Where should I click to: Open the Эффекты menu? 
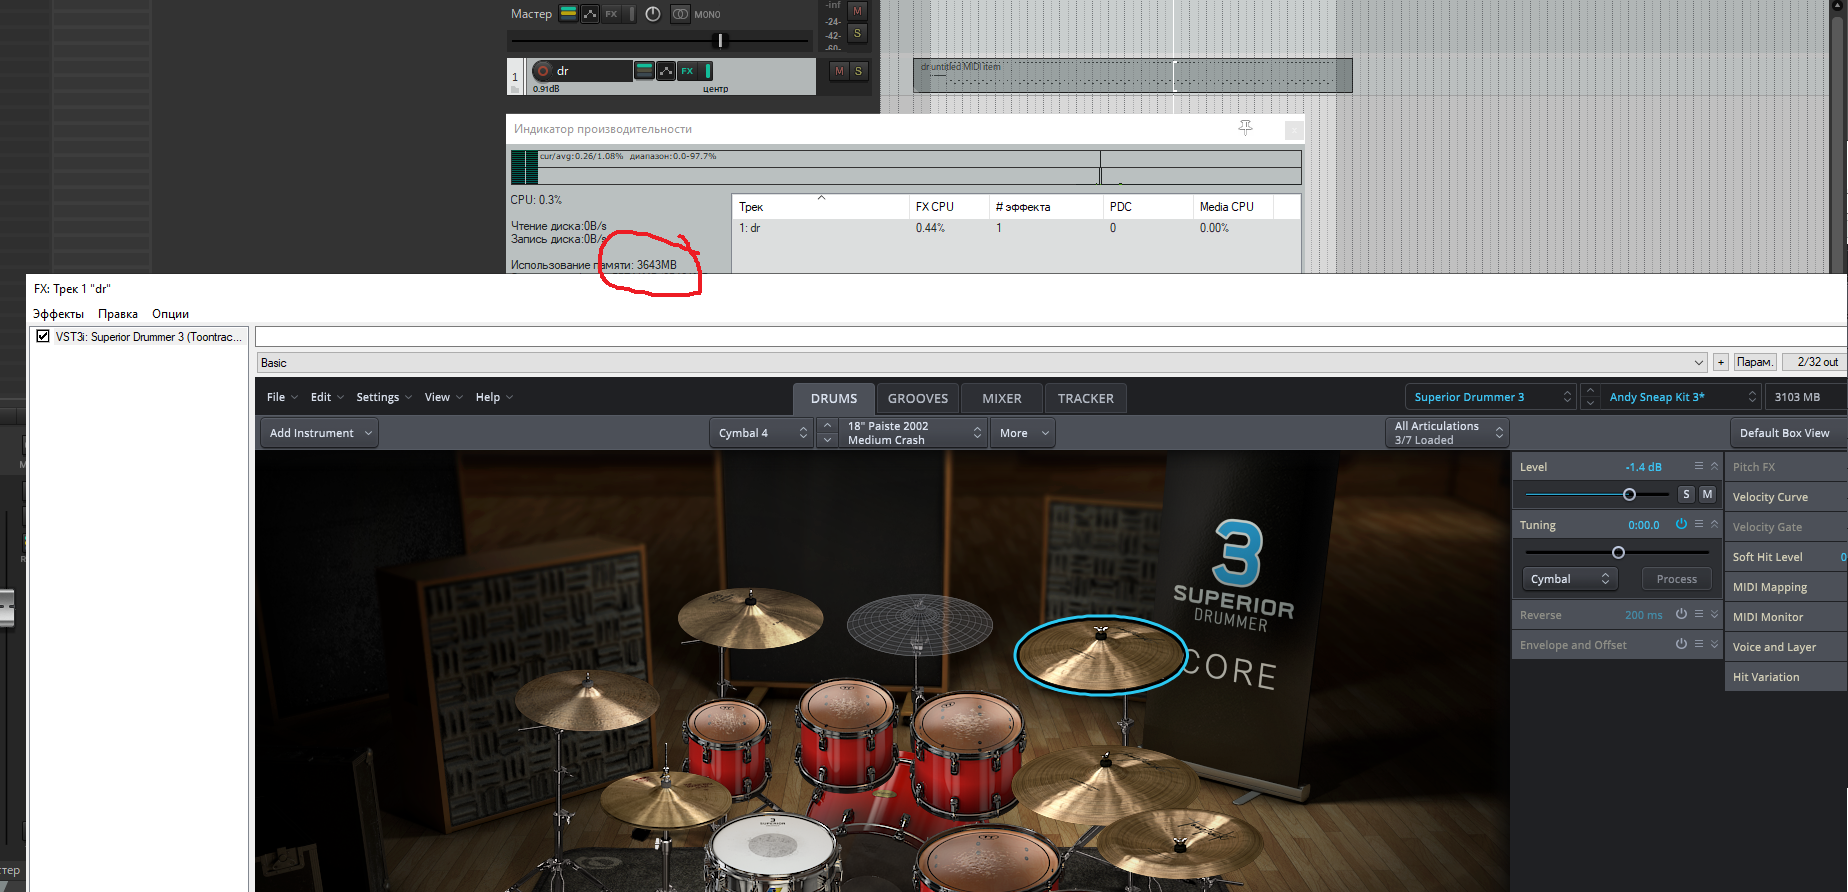point(58,314)
